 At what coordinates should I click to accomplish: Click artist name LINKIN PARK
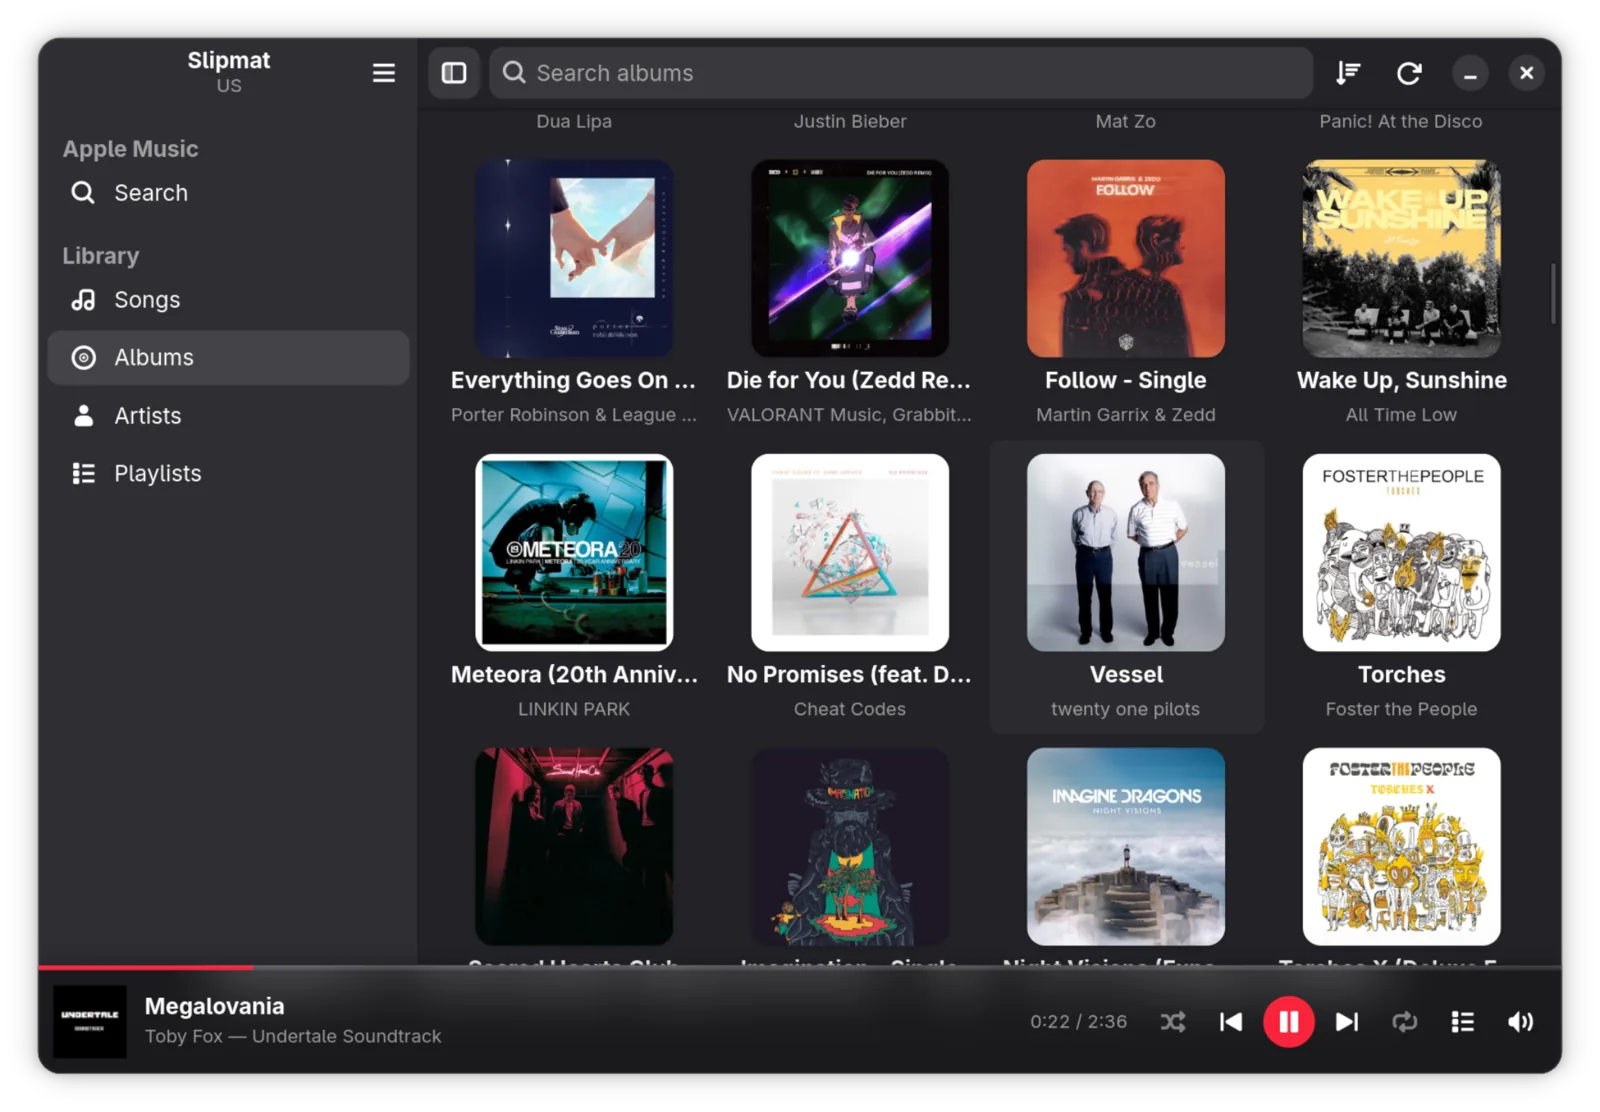[574, 709]
